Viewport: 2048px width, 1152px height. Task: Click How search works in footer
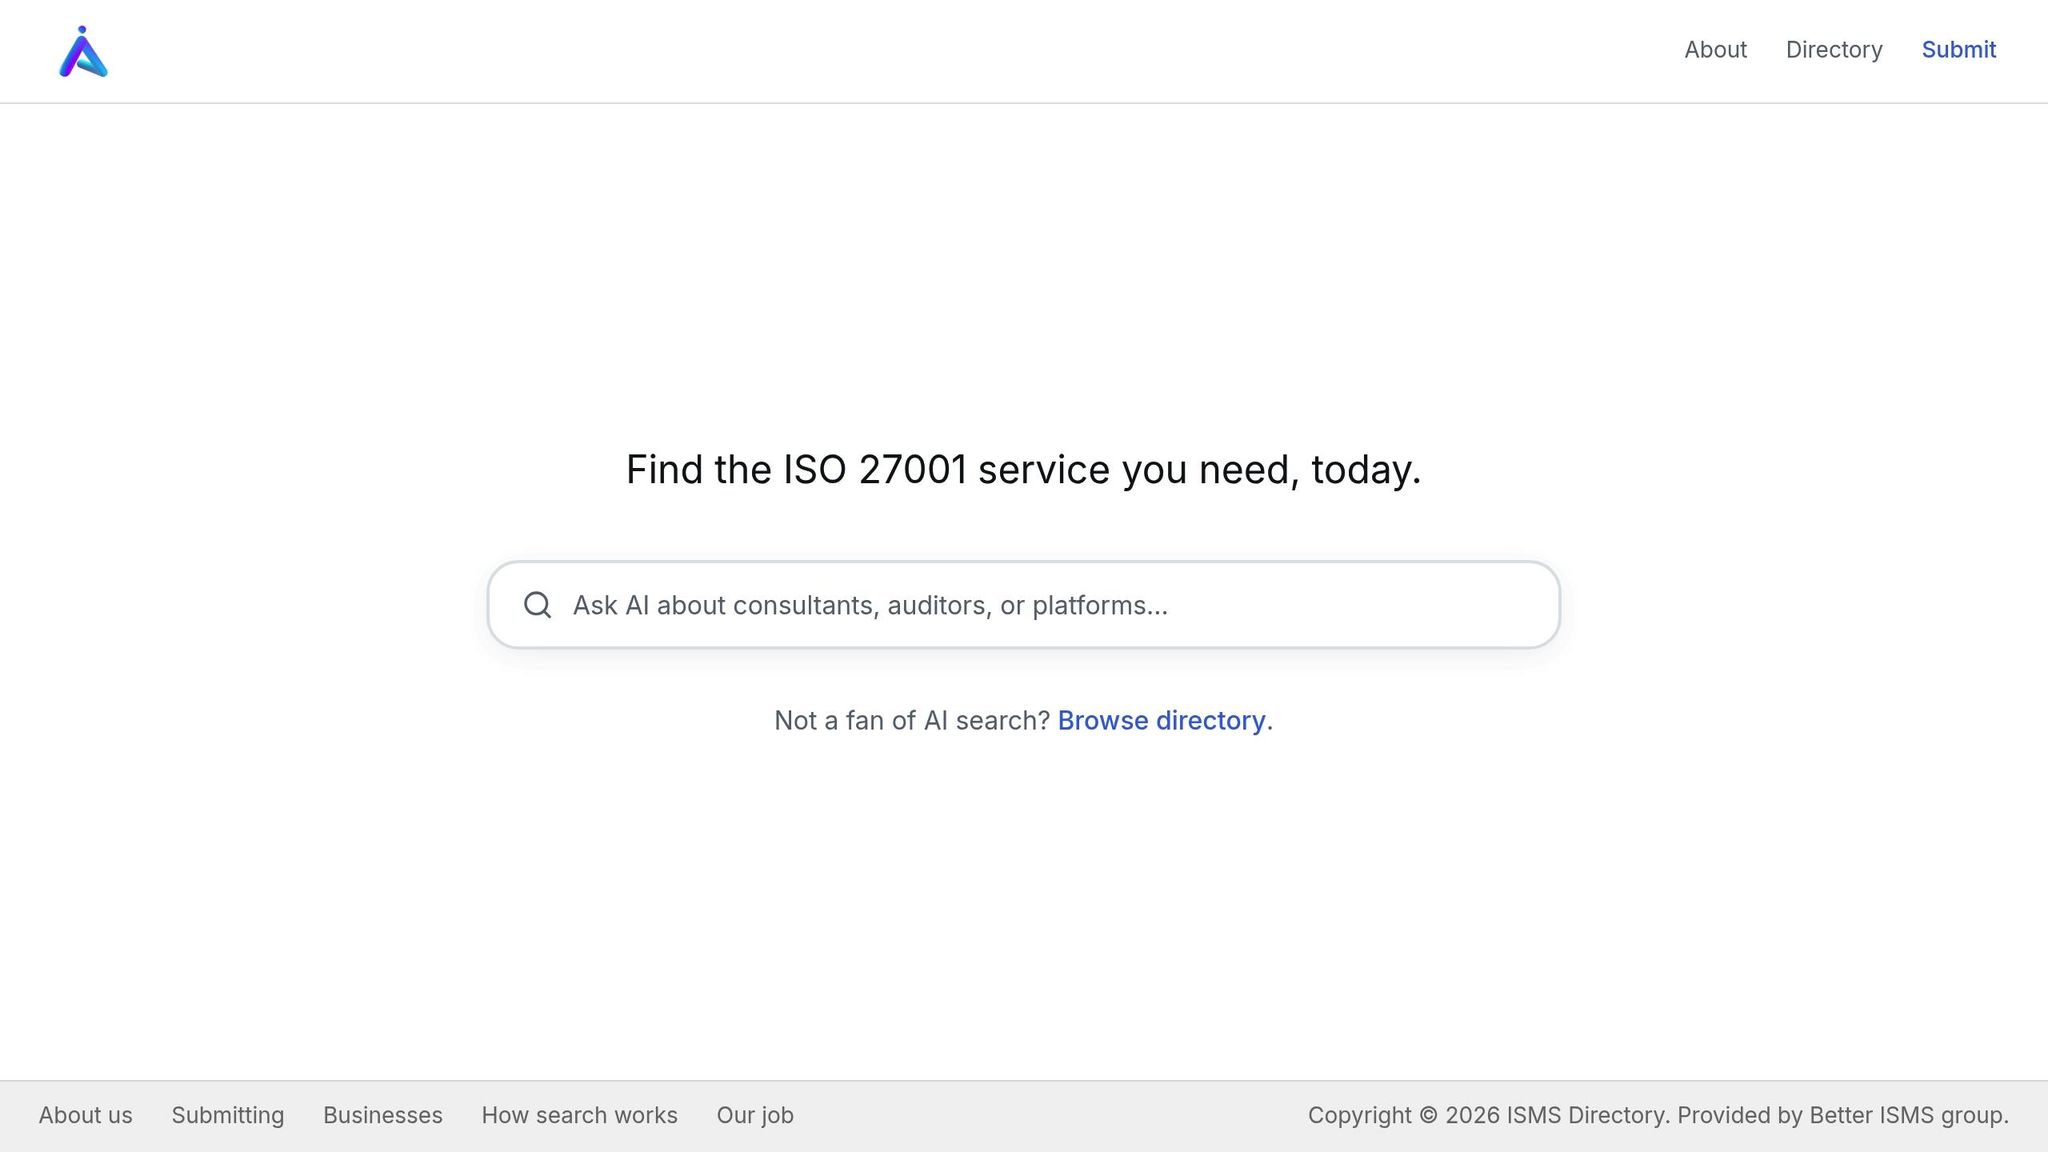coord(579,1114)
